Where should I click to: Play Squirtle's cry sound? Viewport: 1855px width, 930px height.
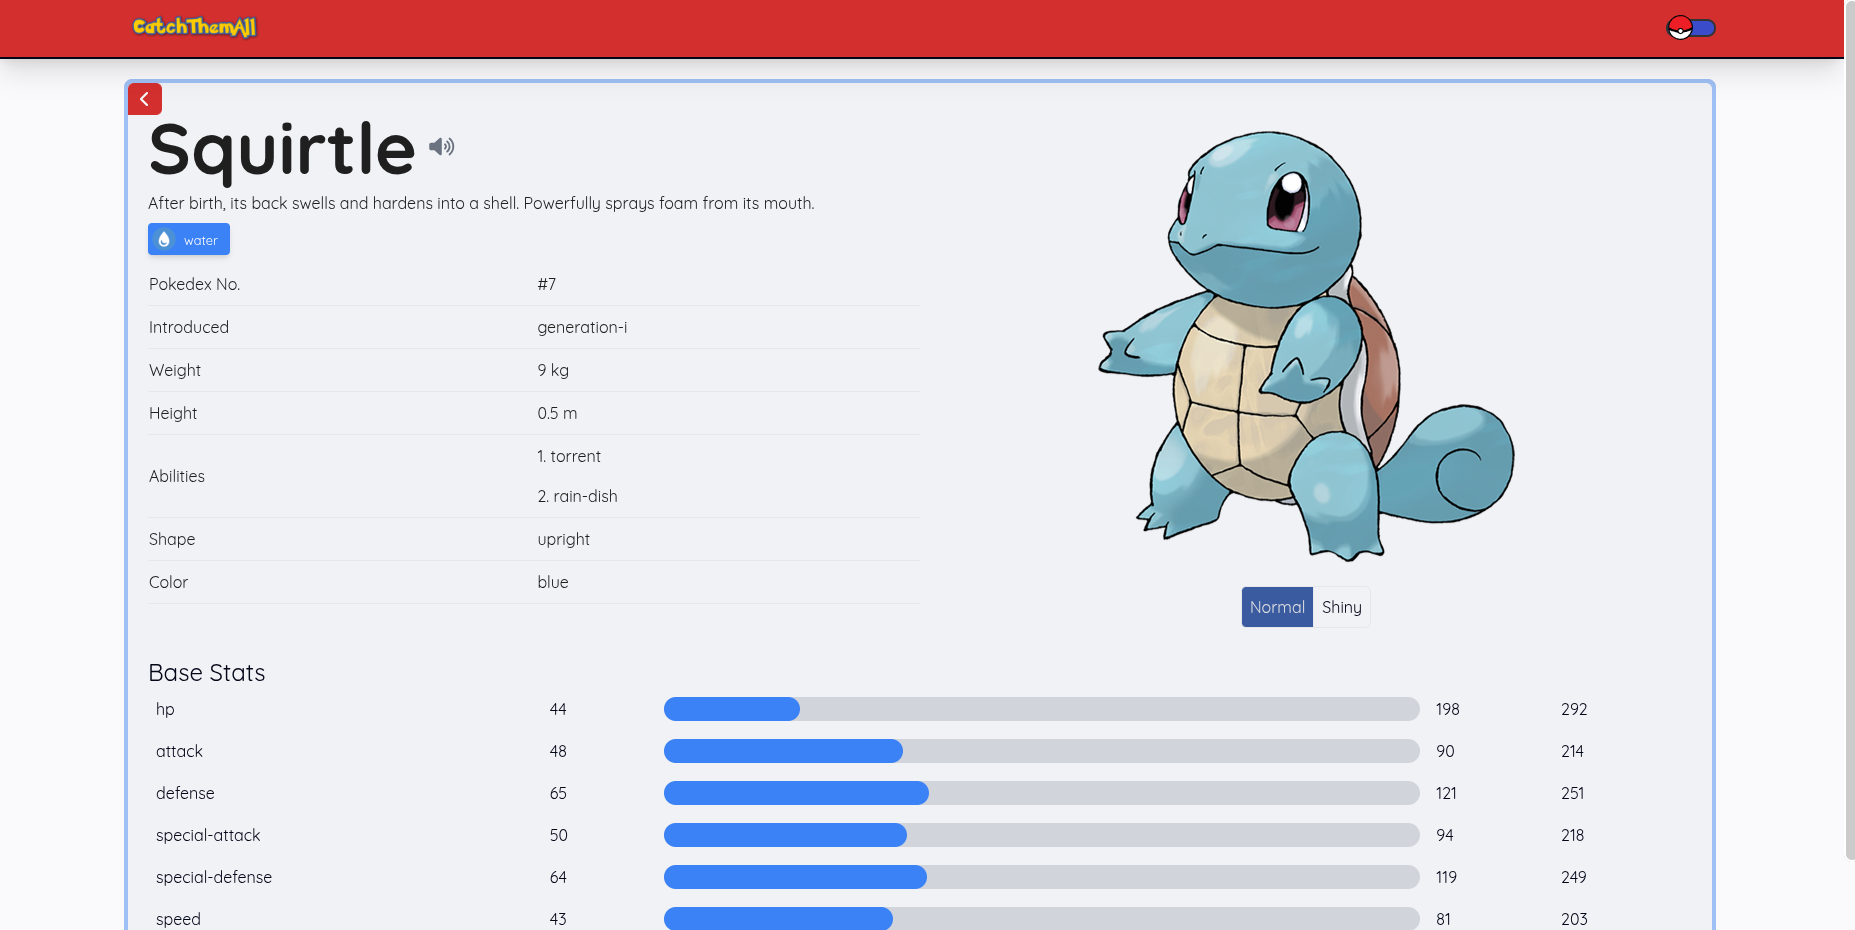441,147
